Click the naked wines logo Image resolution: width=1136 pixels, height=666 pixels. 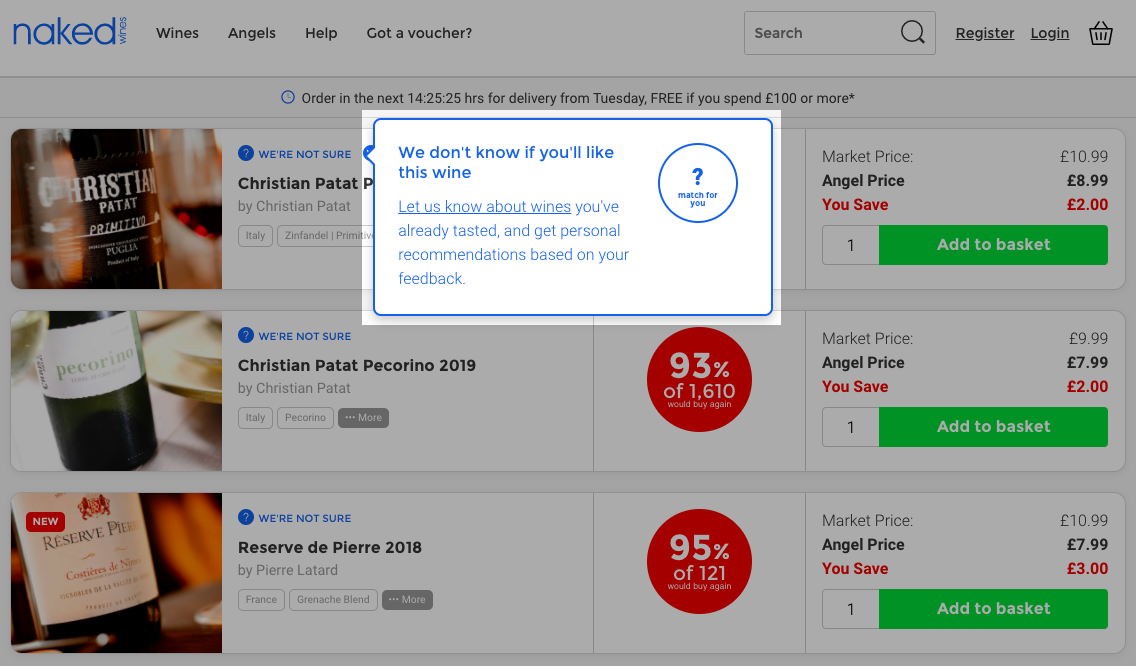[70, 32]
